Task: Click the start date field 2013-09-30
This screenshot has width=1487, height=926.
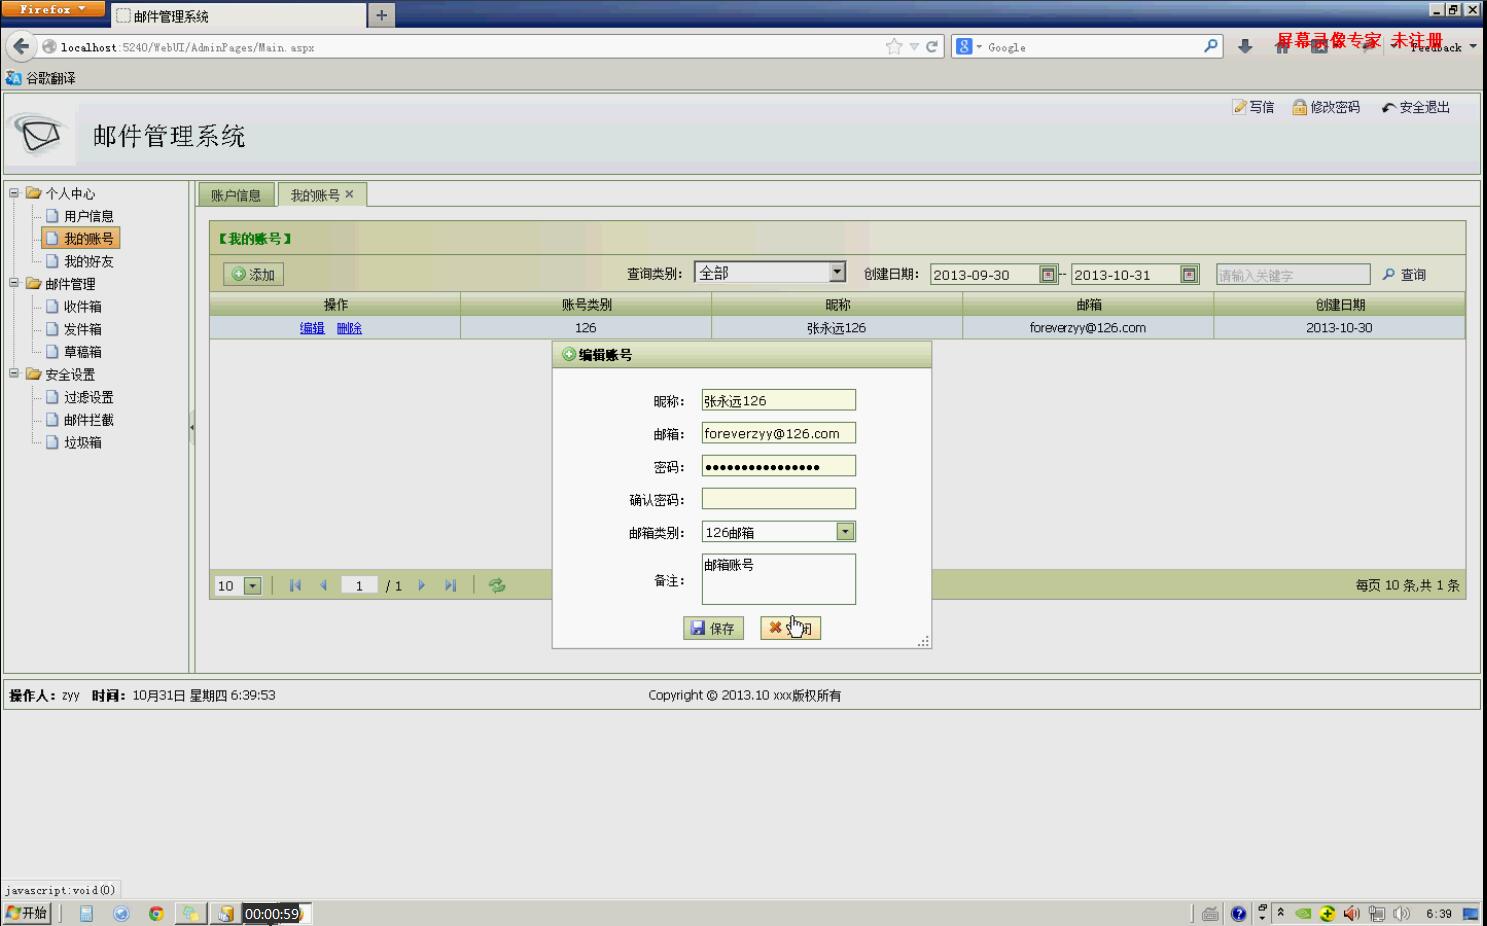Action: coord(984,274)
